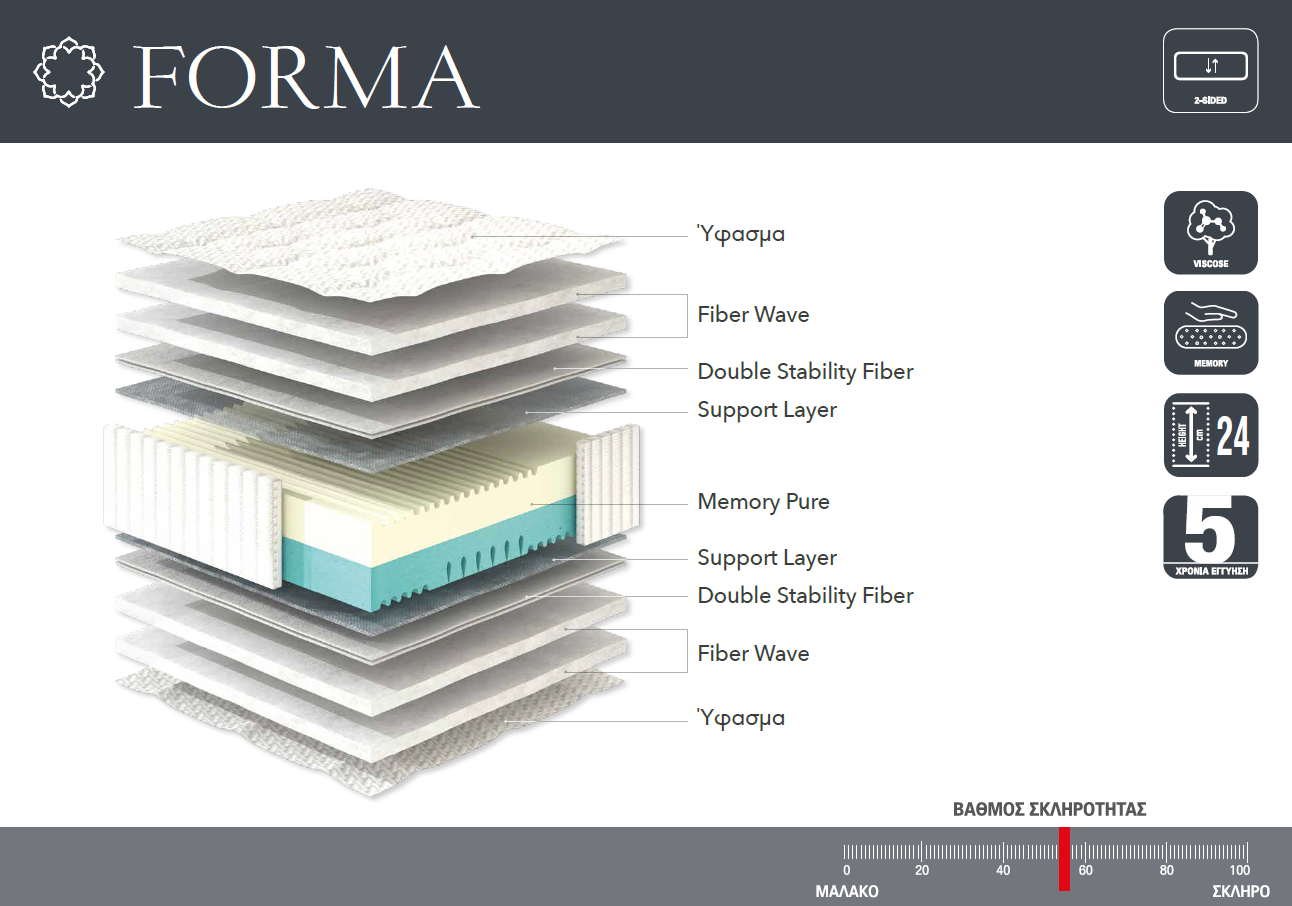Click the flower logo beside FORMA
This screenshot has height=906, width=1292.
point(69,72)
